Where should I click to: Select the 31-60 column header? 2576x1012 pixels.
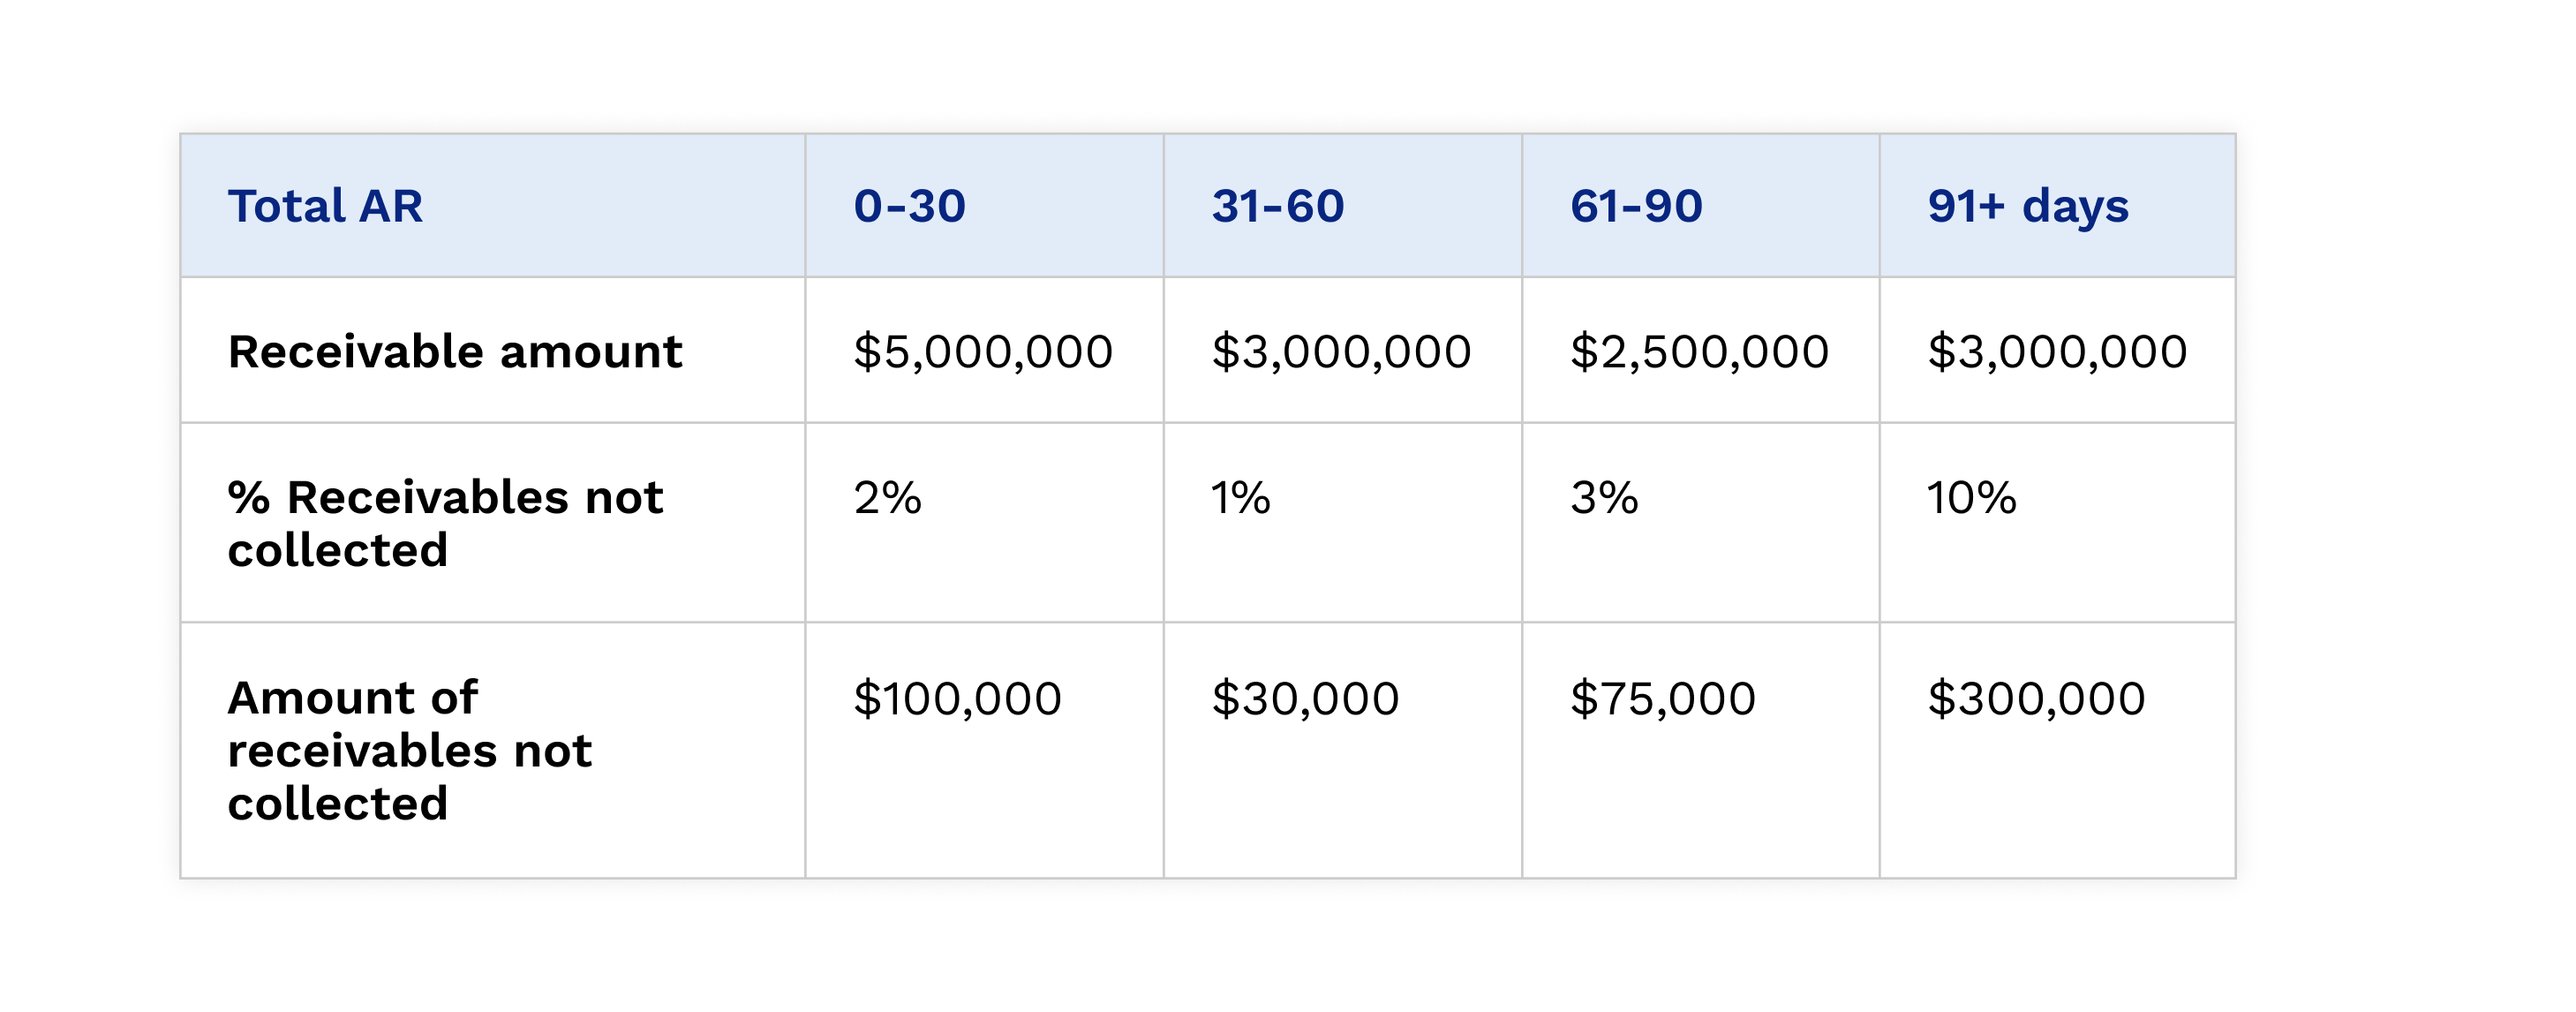[1342, 206]
